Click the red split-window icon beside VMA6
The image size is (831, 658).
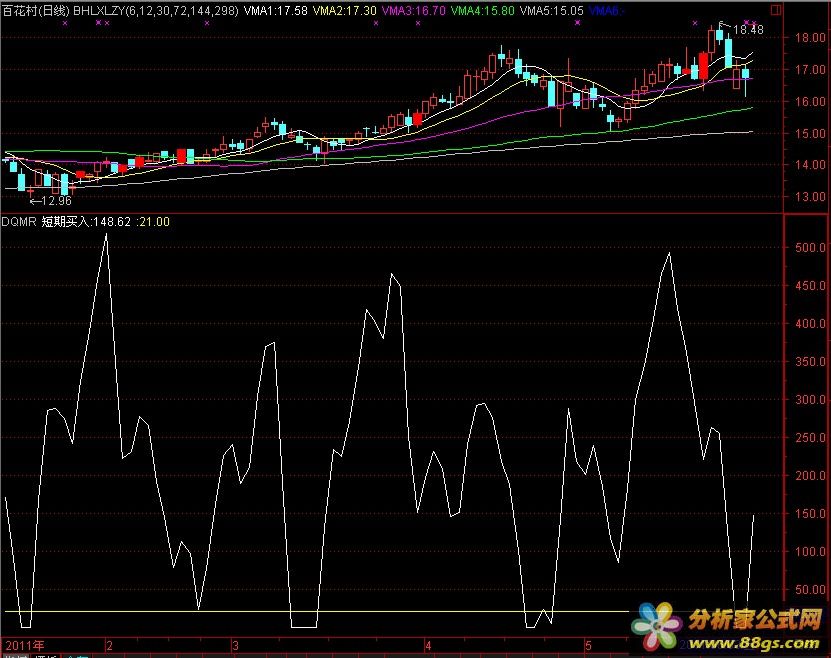(776, 10)
